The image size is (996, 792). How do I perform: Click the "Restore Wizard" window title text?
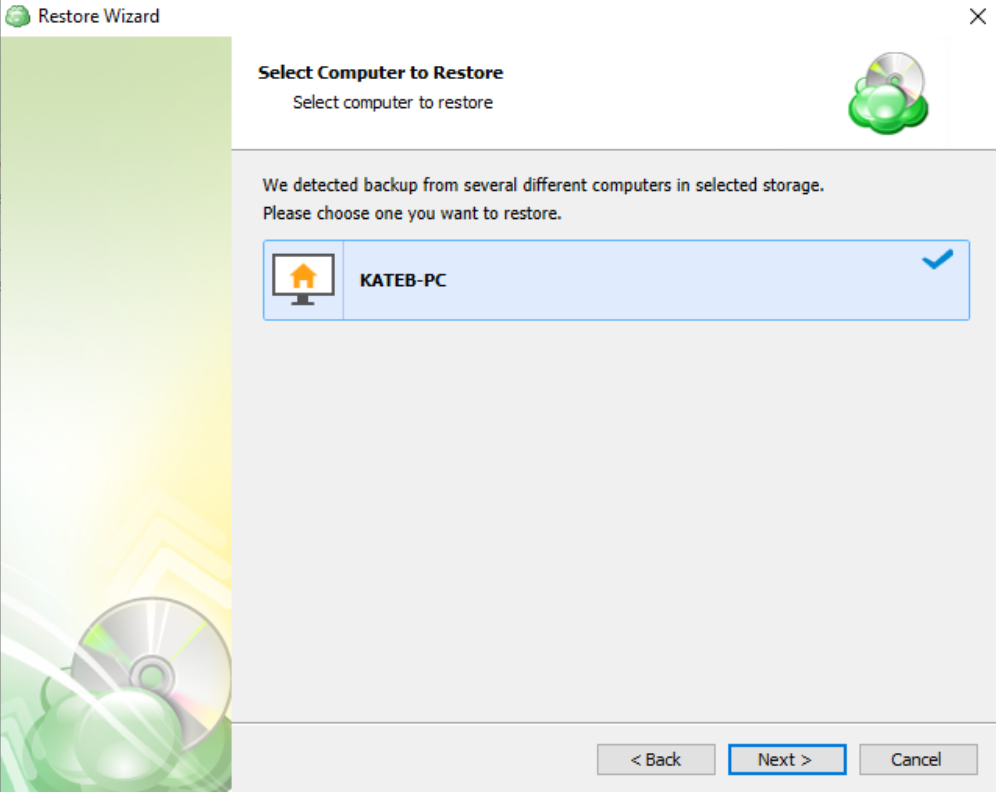pos(98,16)
